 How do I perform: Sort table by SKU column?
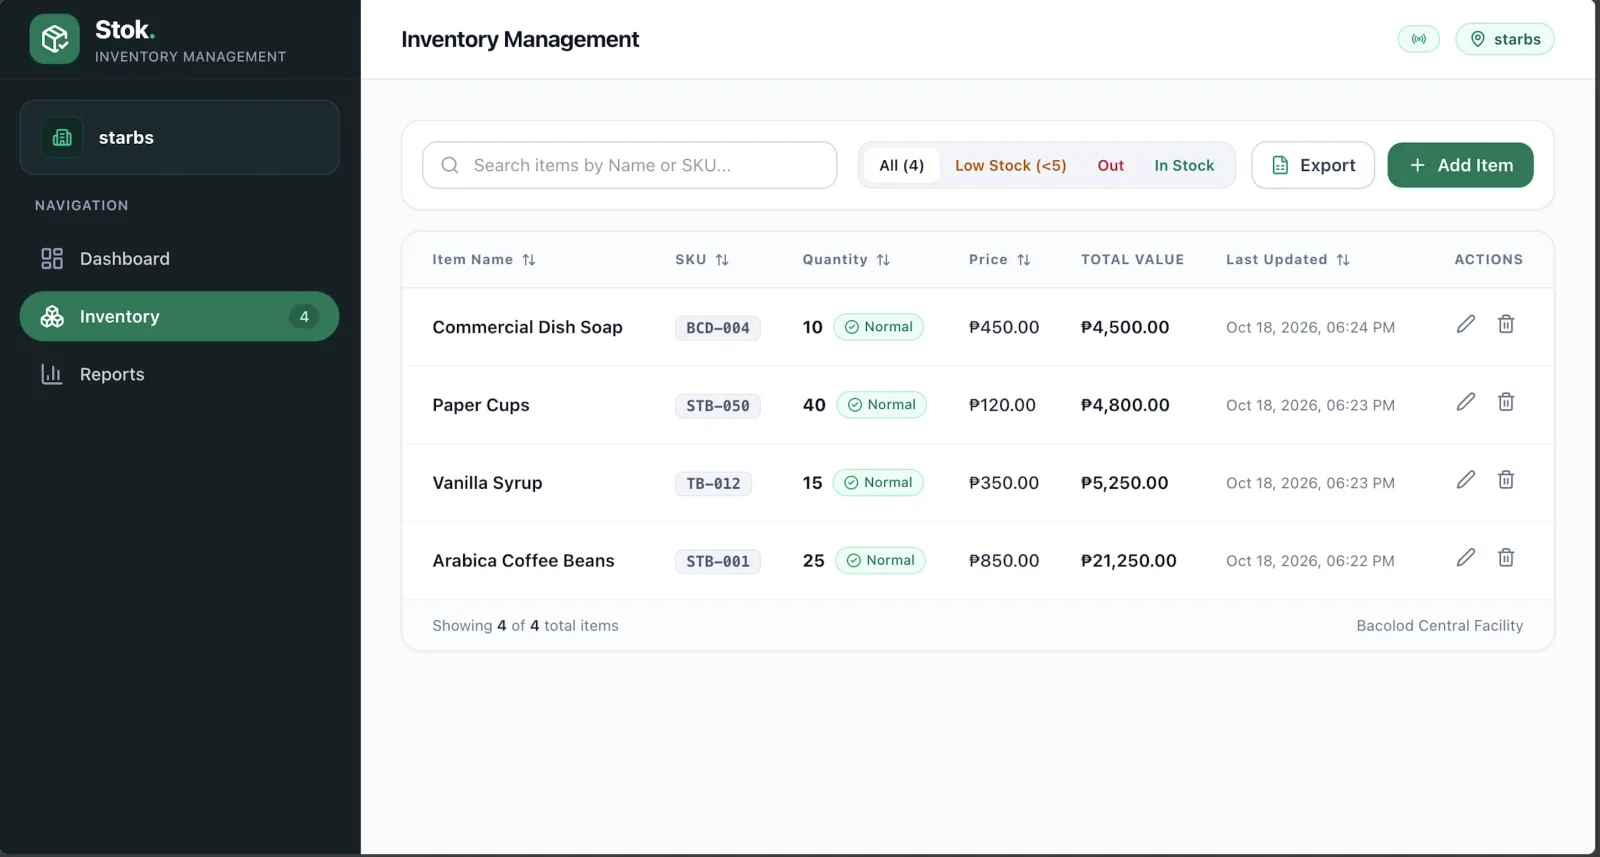702,260
